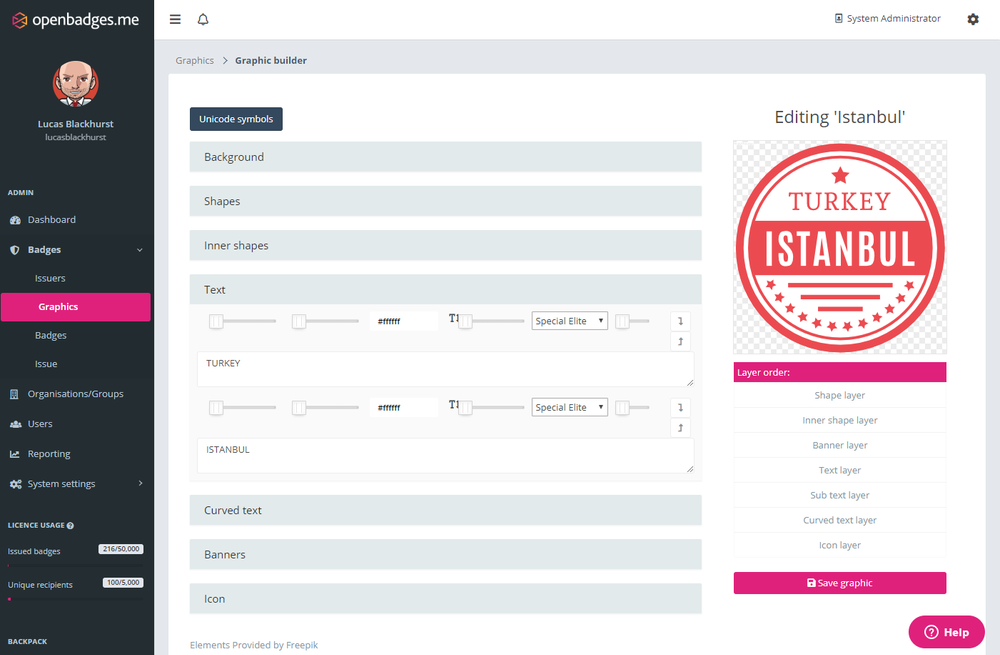Click the openbadges.me logo
Viewport: 1000px width, 655px height.
[x=75, y=18]
